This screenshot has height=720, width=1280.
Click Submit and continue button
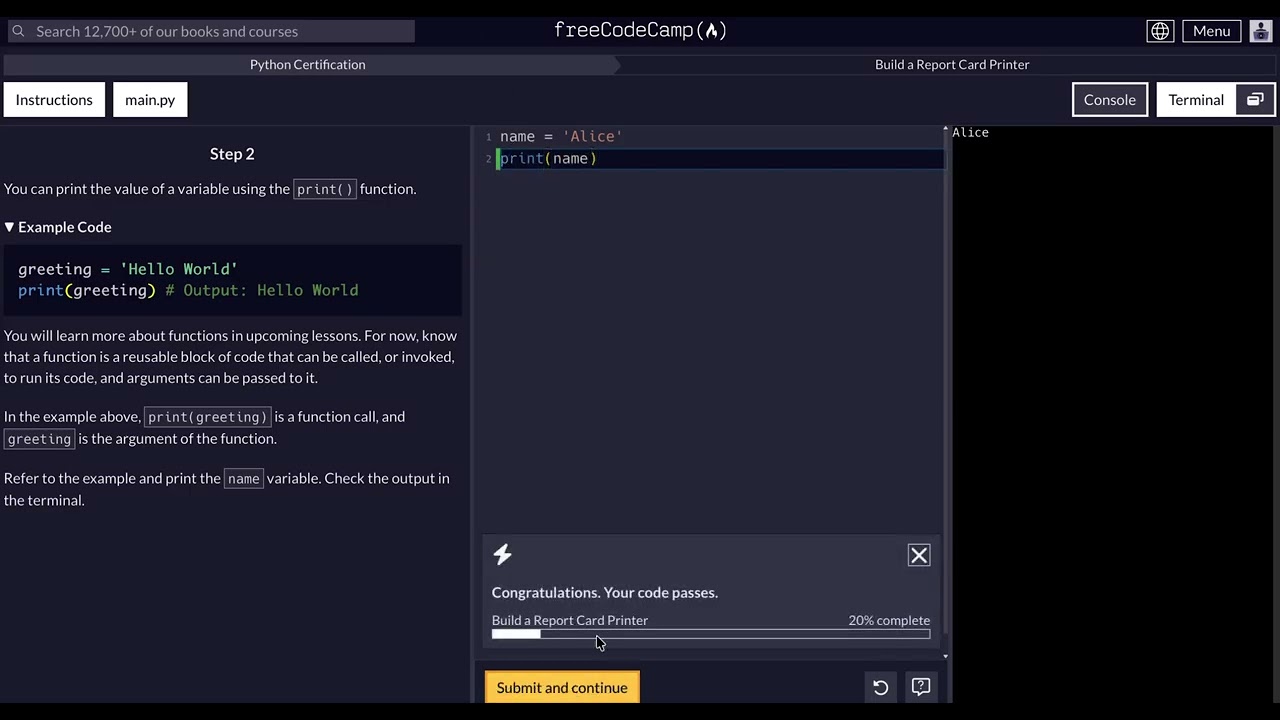562,688
